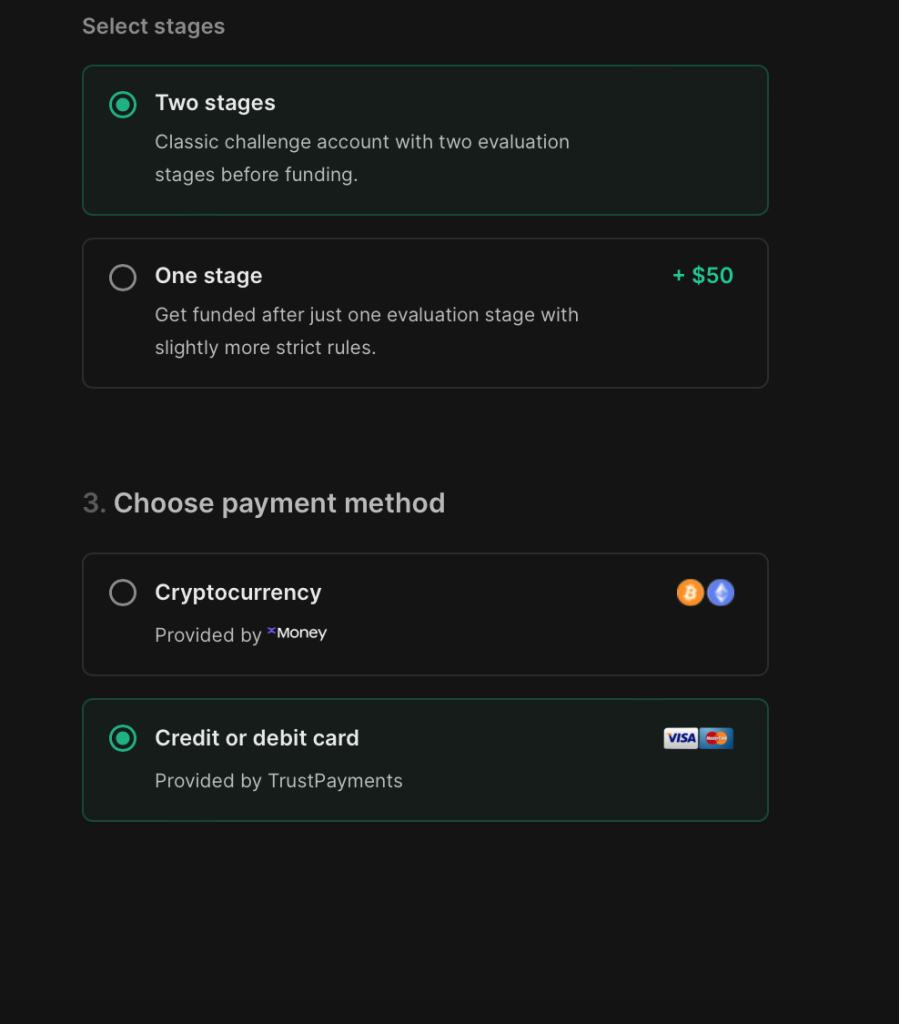Click the '+ $50' price label
The height and width of the screenshot is (1024, 899).
coord(702,275)
